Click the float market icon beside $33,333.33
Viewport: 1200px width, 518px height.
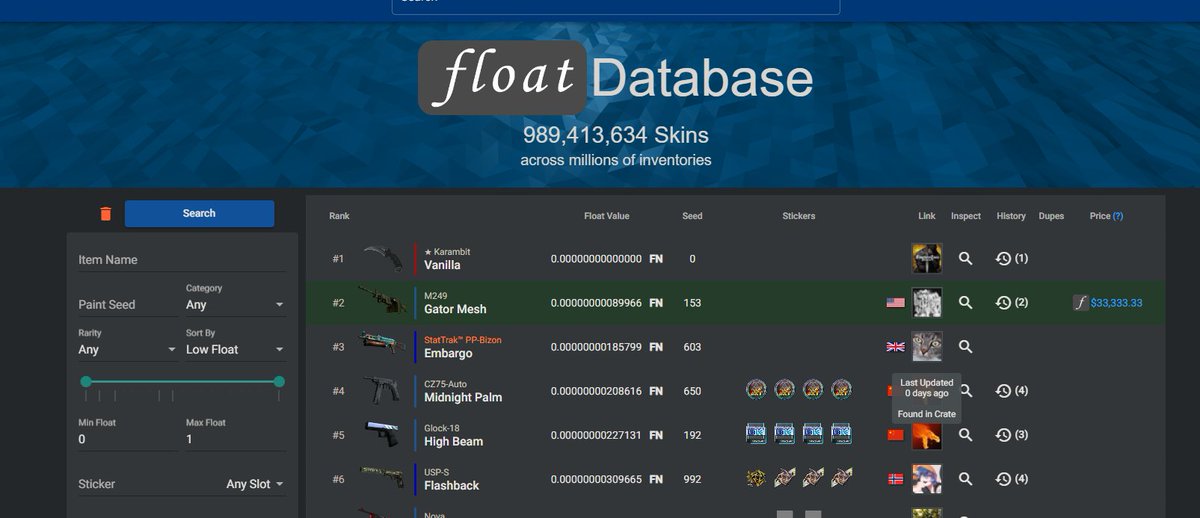[1080, 302]
